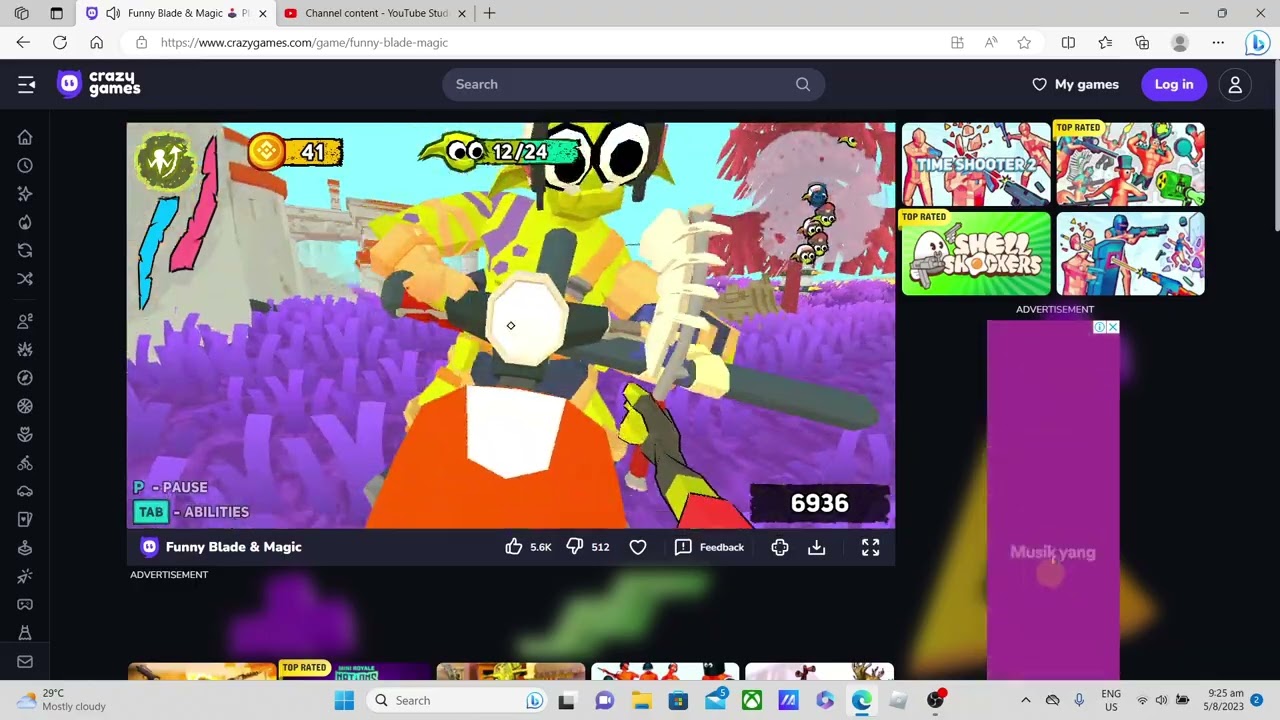Viewport: 1280px width, 720px height.
Task: Go to CrazyGames home via sidebar house icon
Action: [x=25, y=137]
